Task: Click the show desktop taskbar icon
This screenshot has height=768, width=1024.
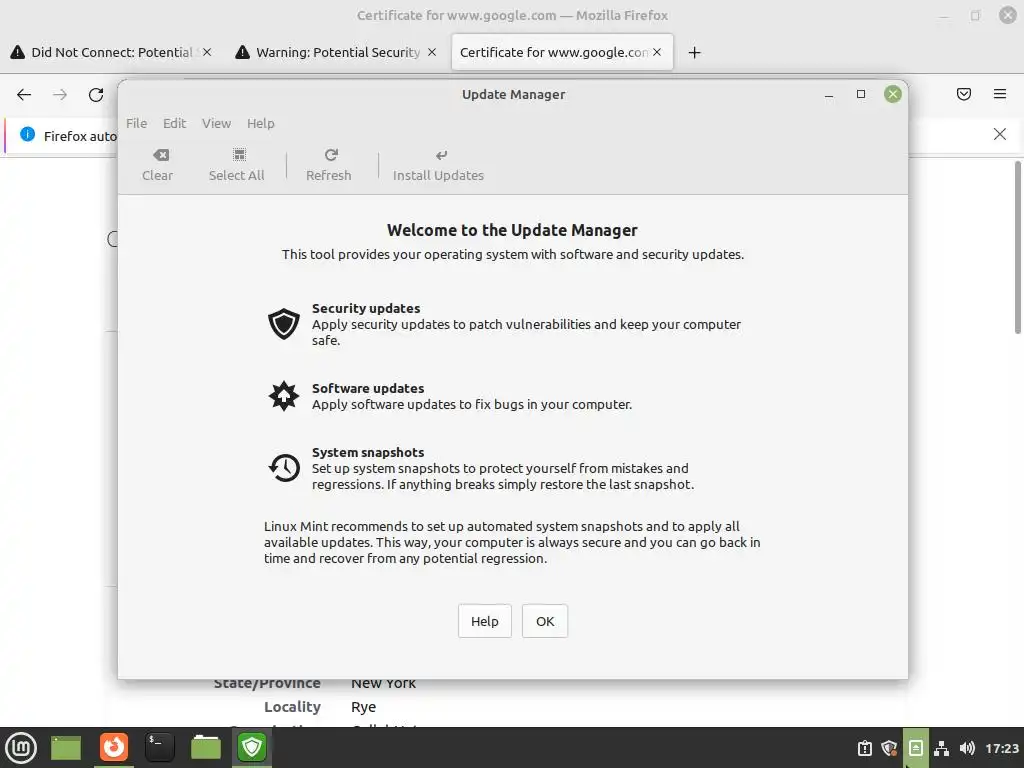Action: tap(66, 748)
